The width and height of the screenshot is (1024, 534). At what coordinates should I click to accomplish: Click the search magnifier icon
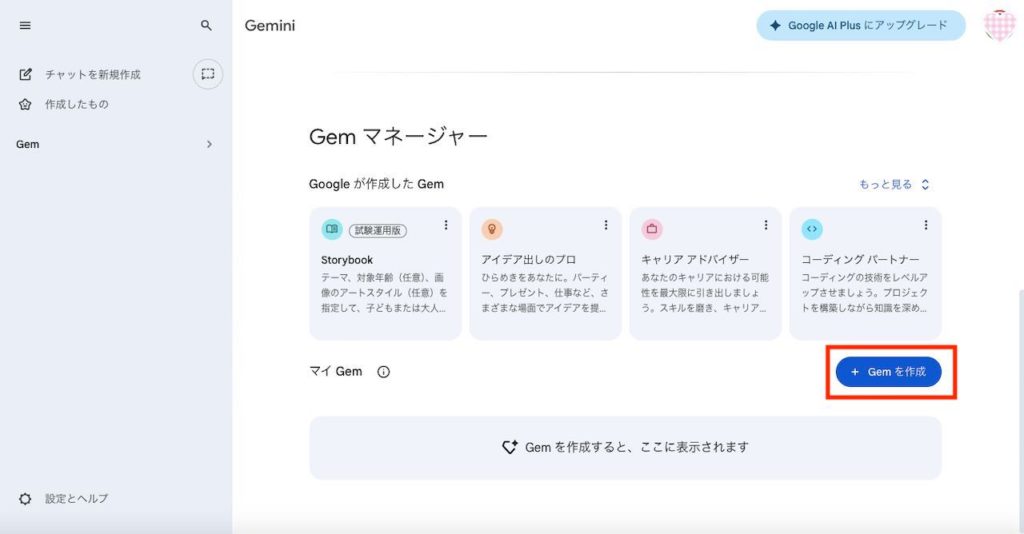click(206, 26)
